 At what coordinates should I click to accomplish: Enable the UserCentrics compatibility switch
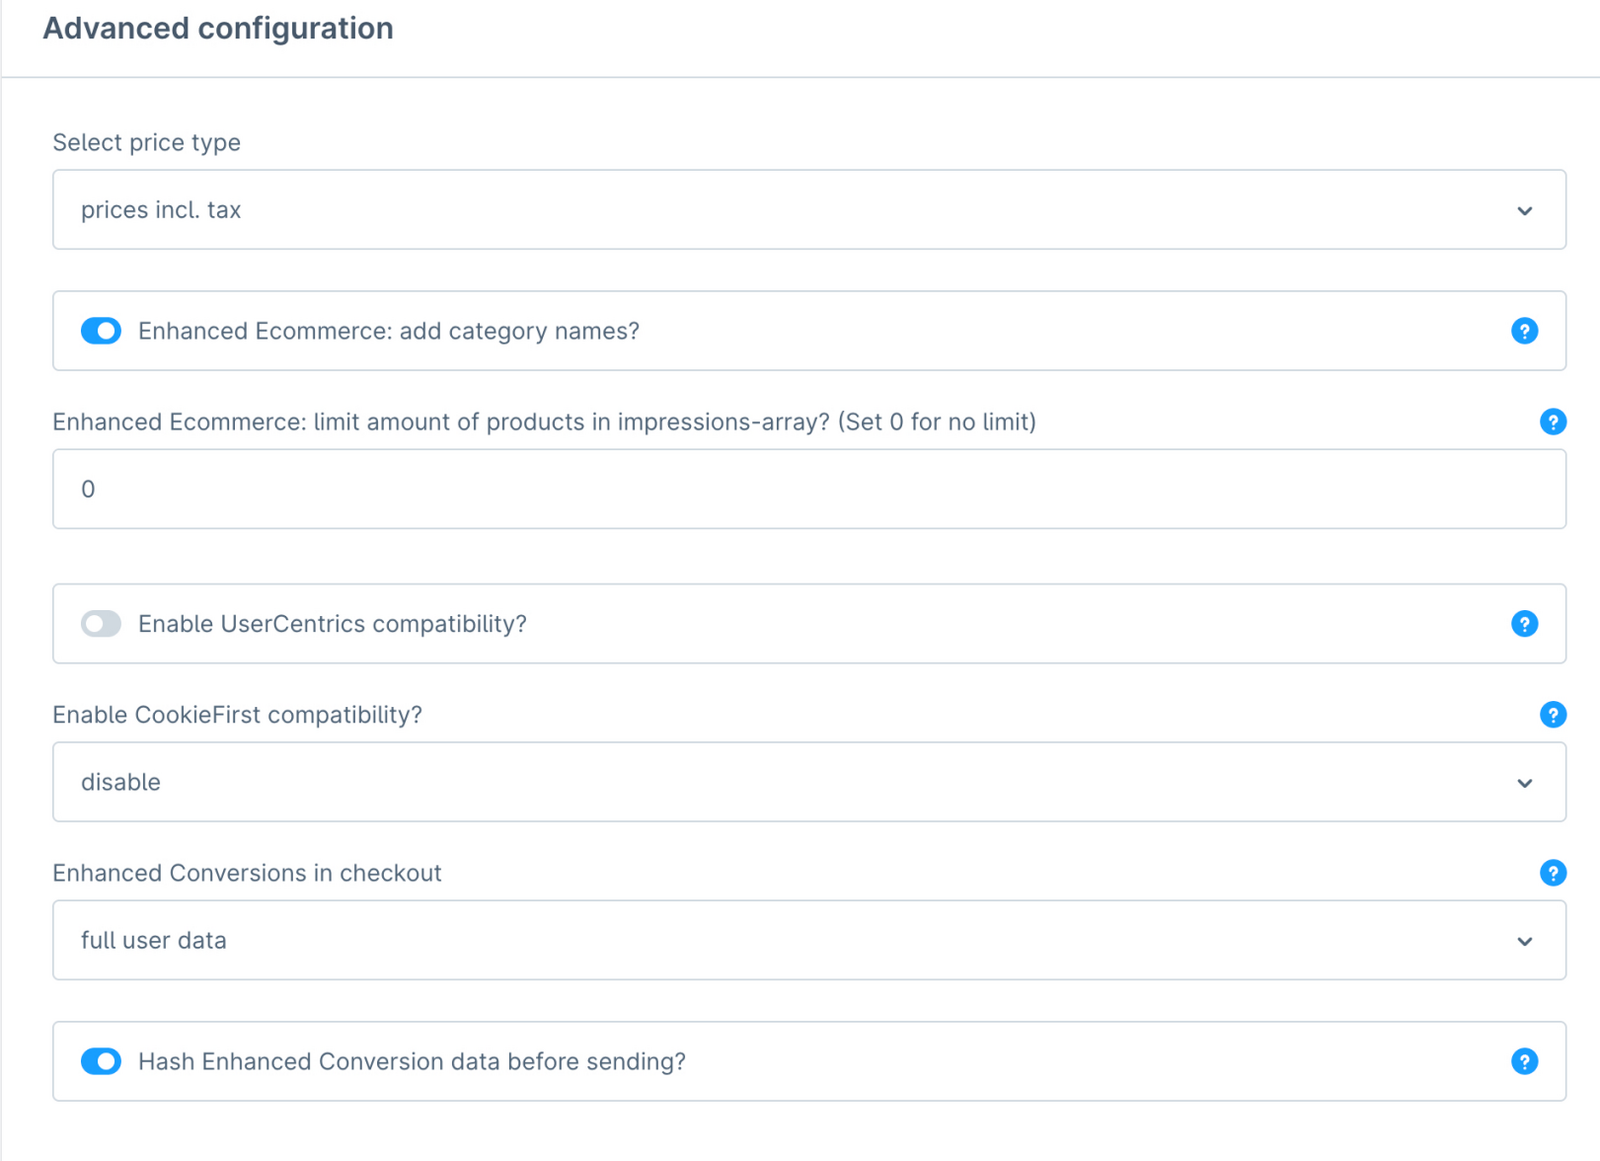tap(101, 624)
